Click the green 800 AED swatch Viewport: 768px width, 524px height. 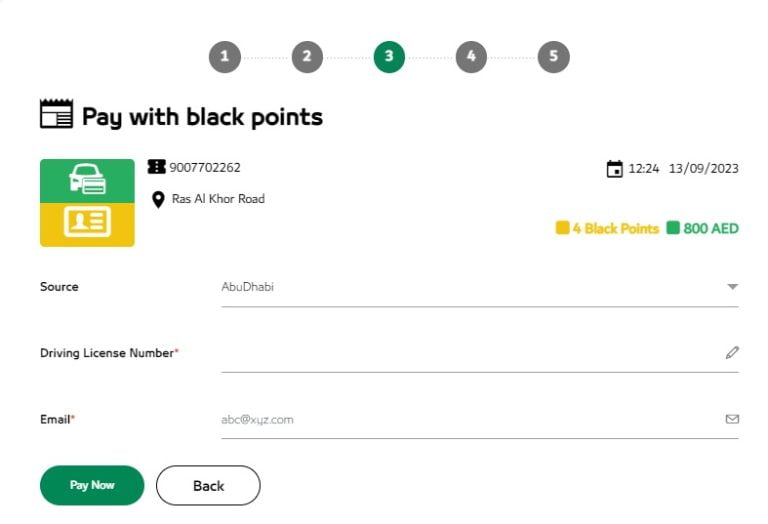point(673,228)
